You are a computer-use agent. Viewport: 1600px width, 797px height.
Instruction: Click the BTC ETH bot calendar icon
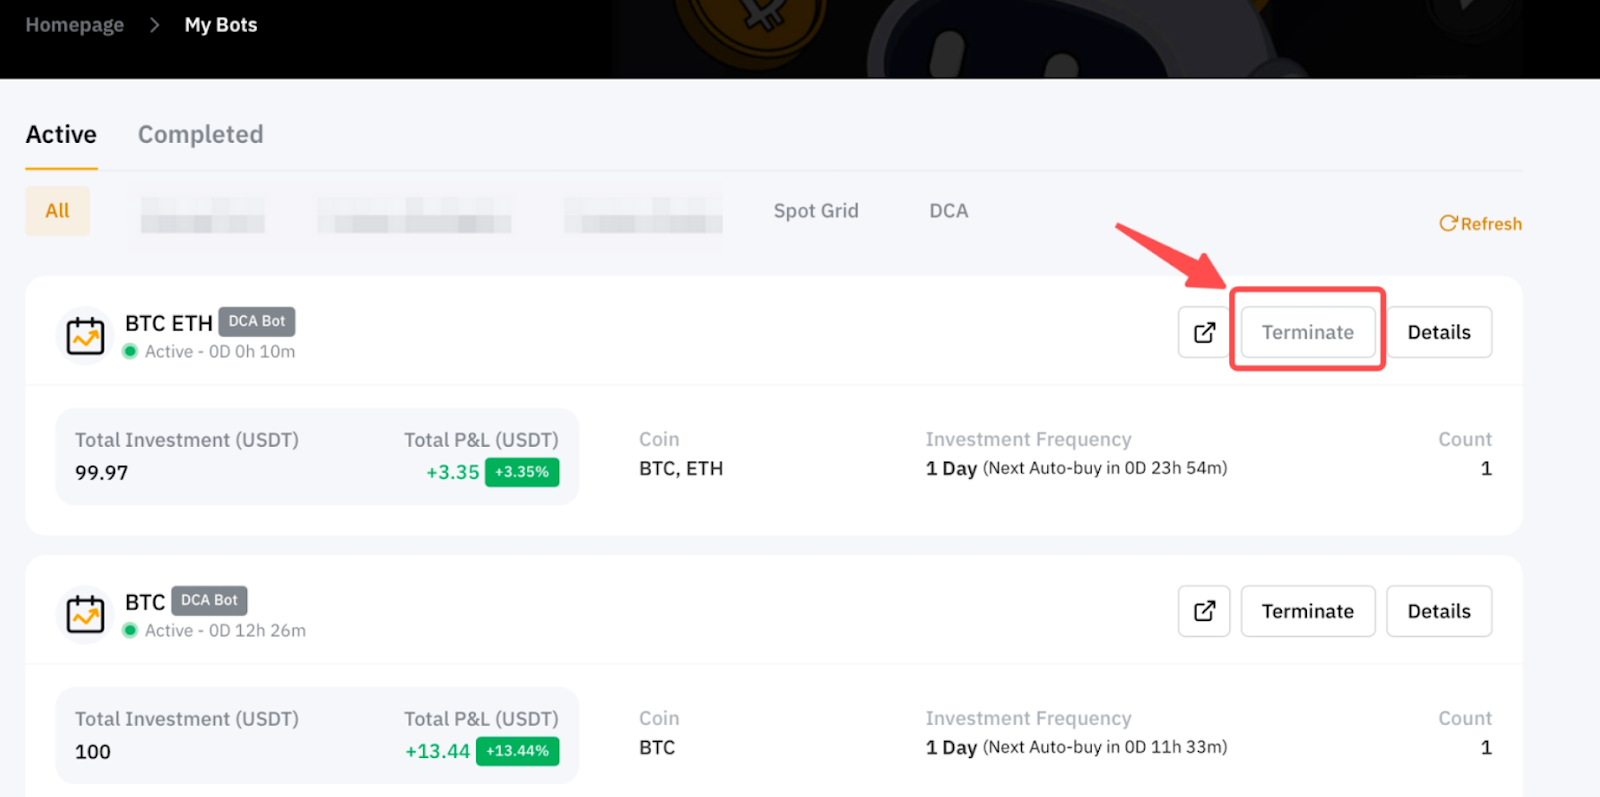click(85, 336)
